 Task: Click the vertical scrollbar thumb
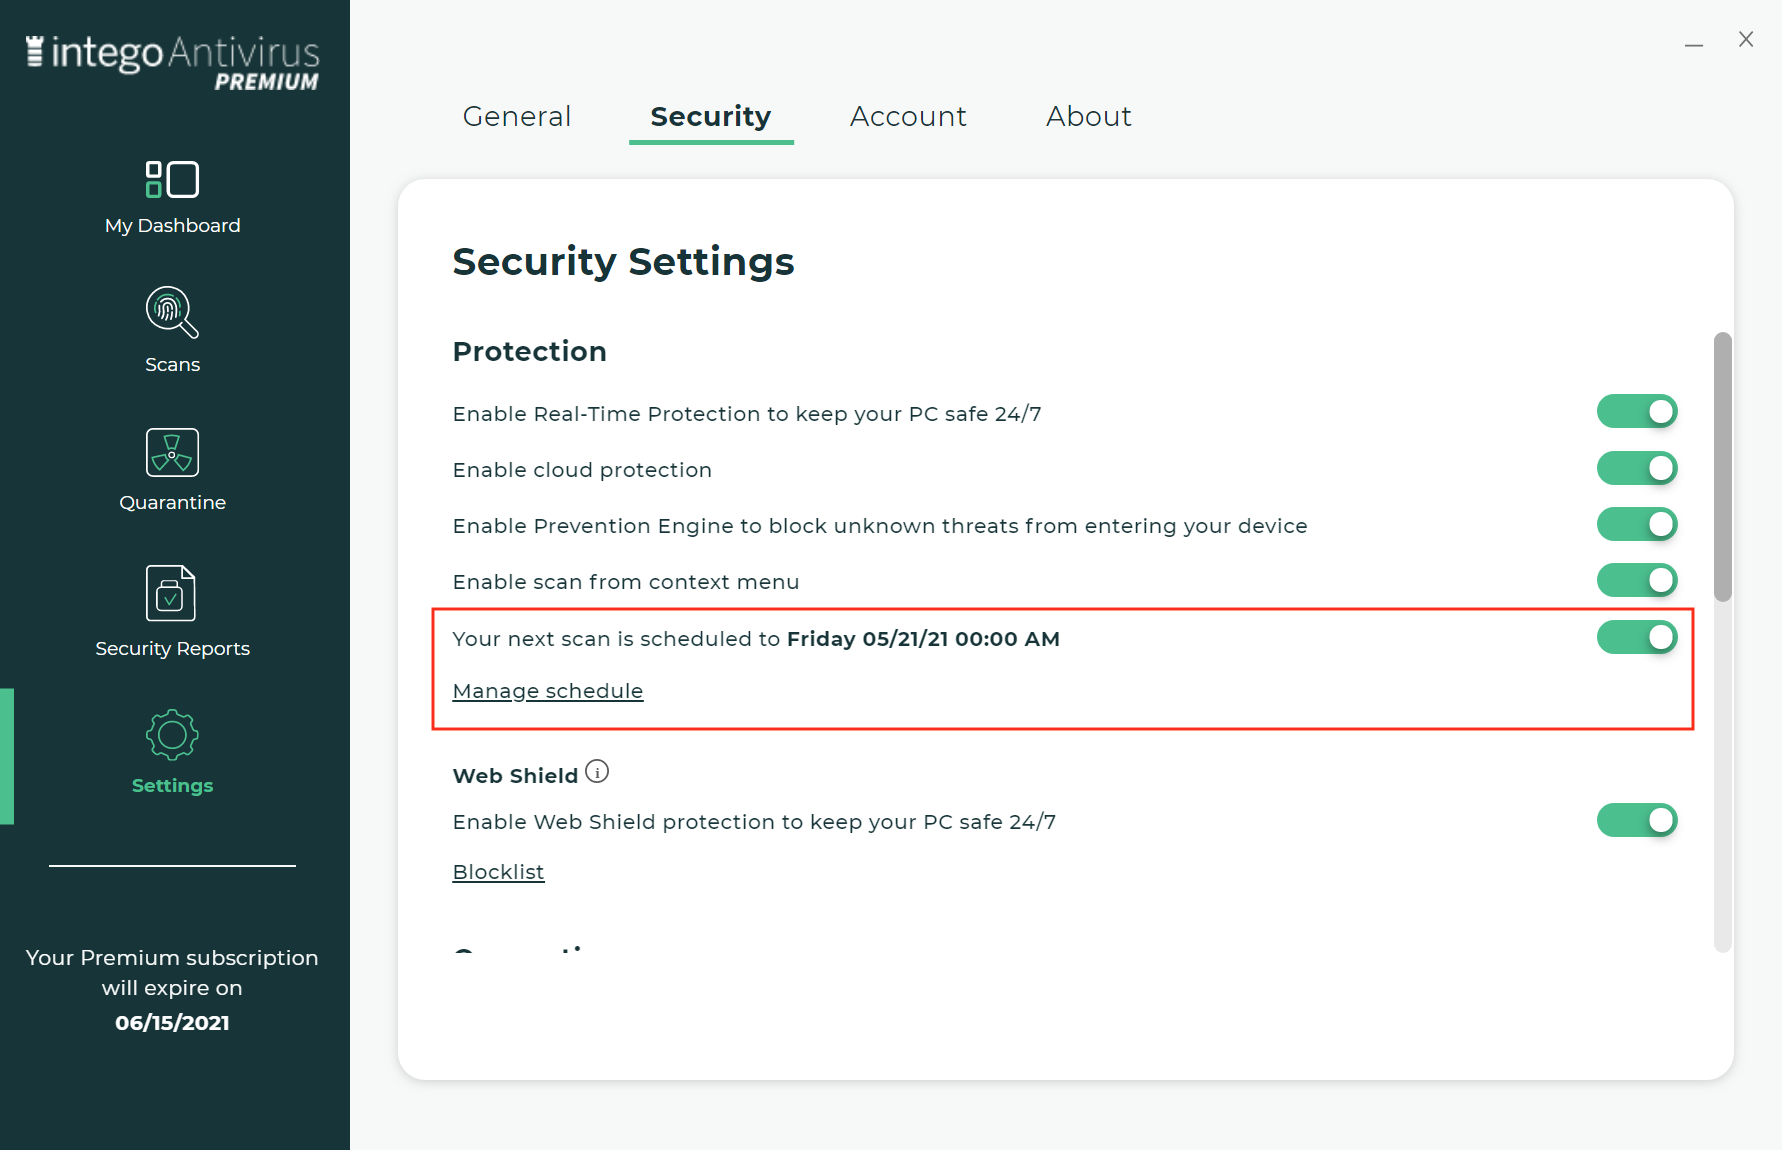[1722, 467]
